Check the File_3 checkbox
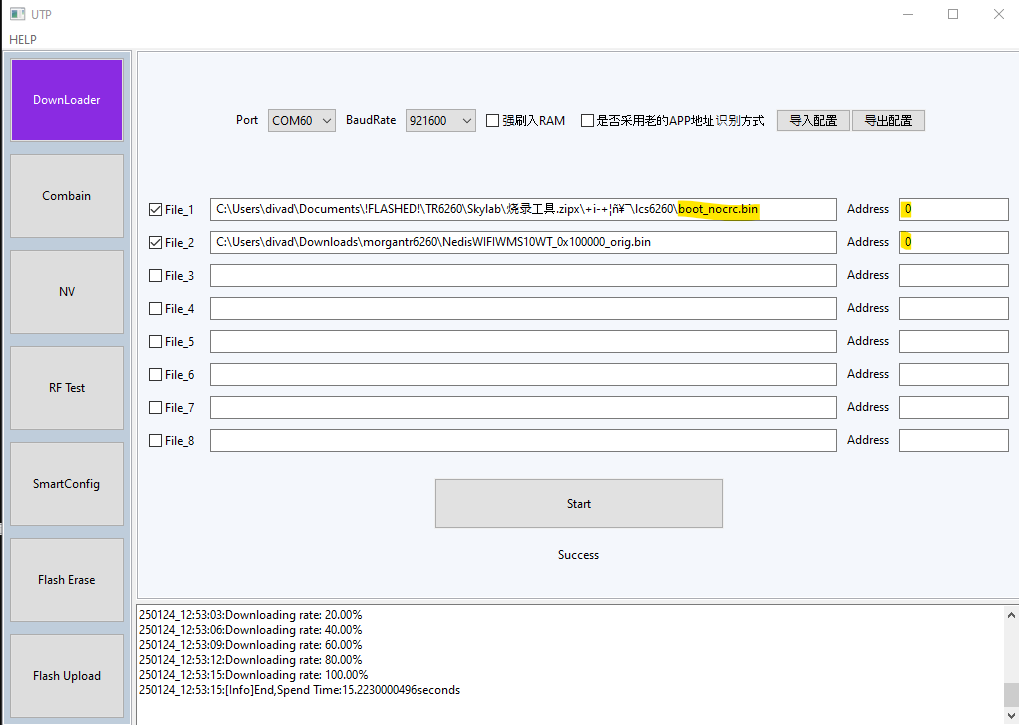 155,275
